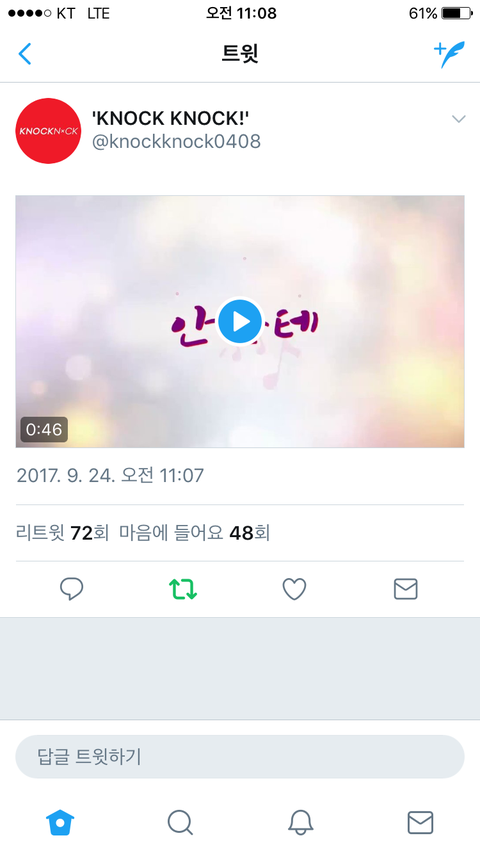Play the video with the blue play button
The height and width of the screenshot is (854, 480).
pyautogui.click(x=240, y=322)
